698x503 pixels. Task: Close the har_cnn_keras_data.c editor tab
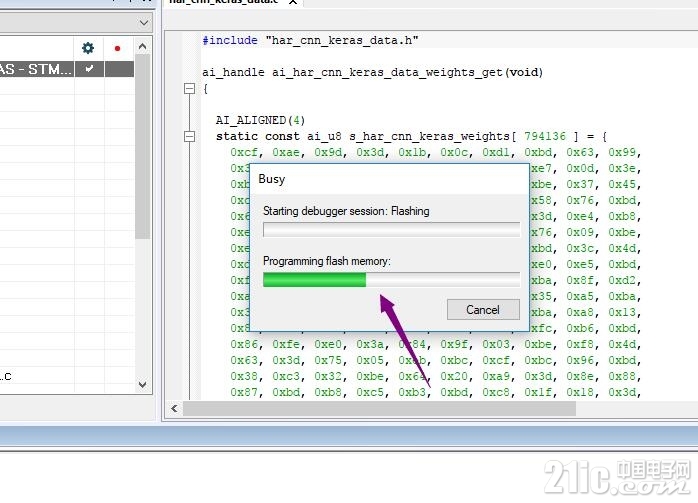click(x=293, y=2)
